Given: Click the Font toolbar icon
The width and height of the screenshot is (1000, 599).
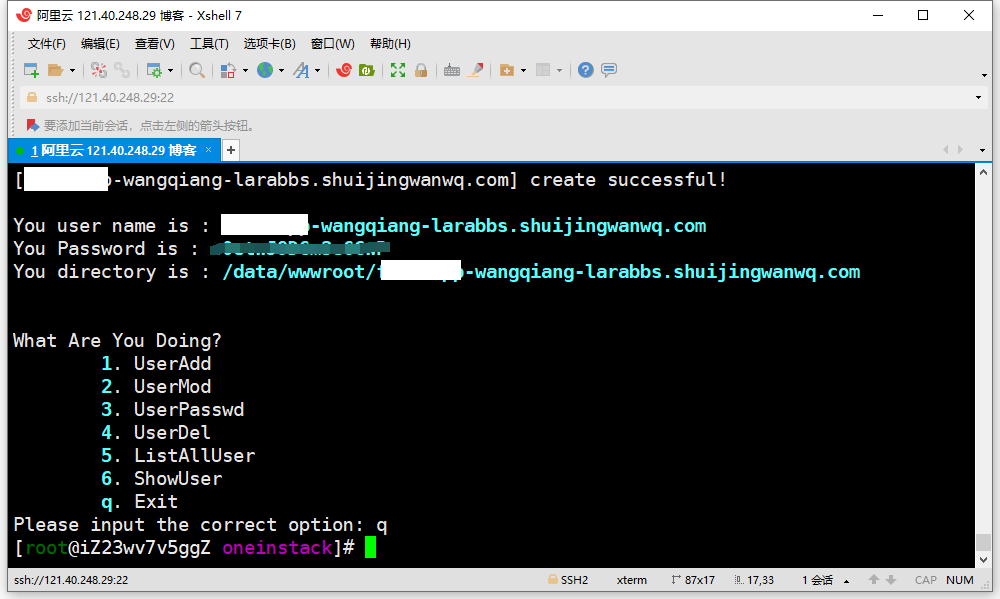Looking at the screenshot, I should 301,70.
